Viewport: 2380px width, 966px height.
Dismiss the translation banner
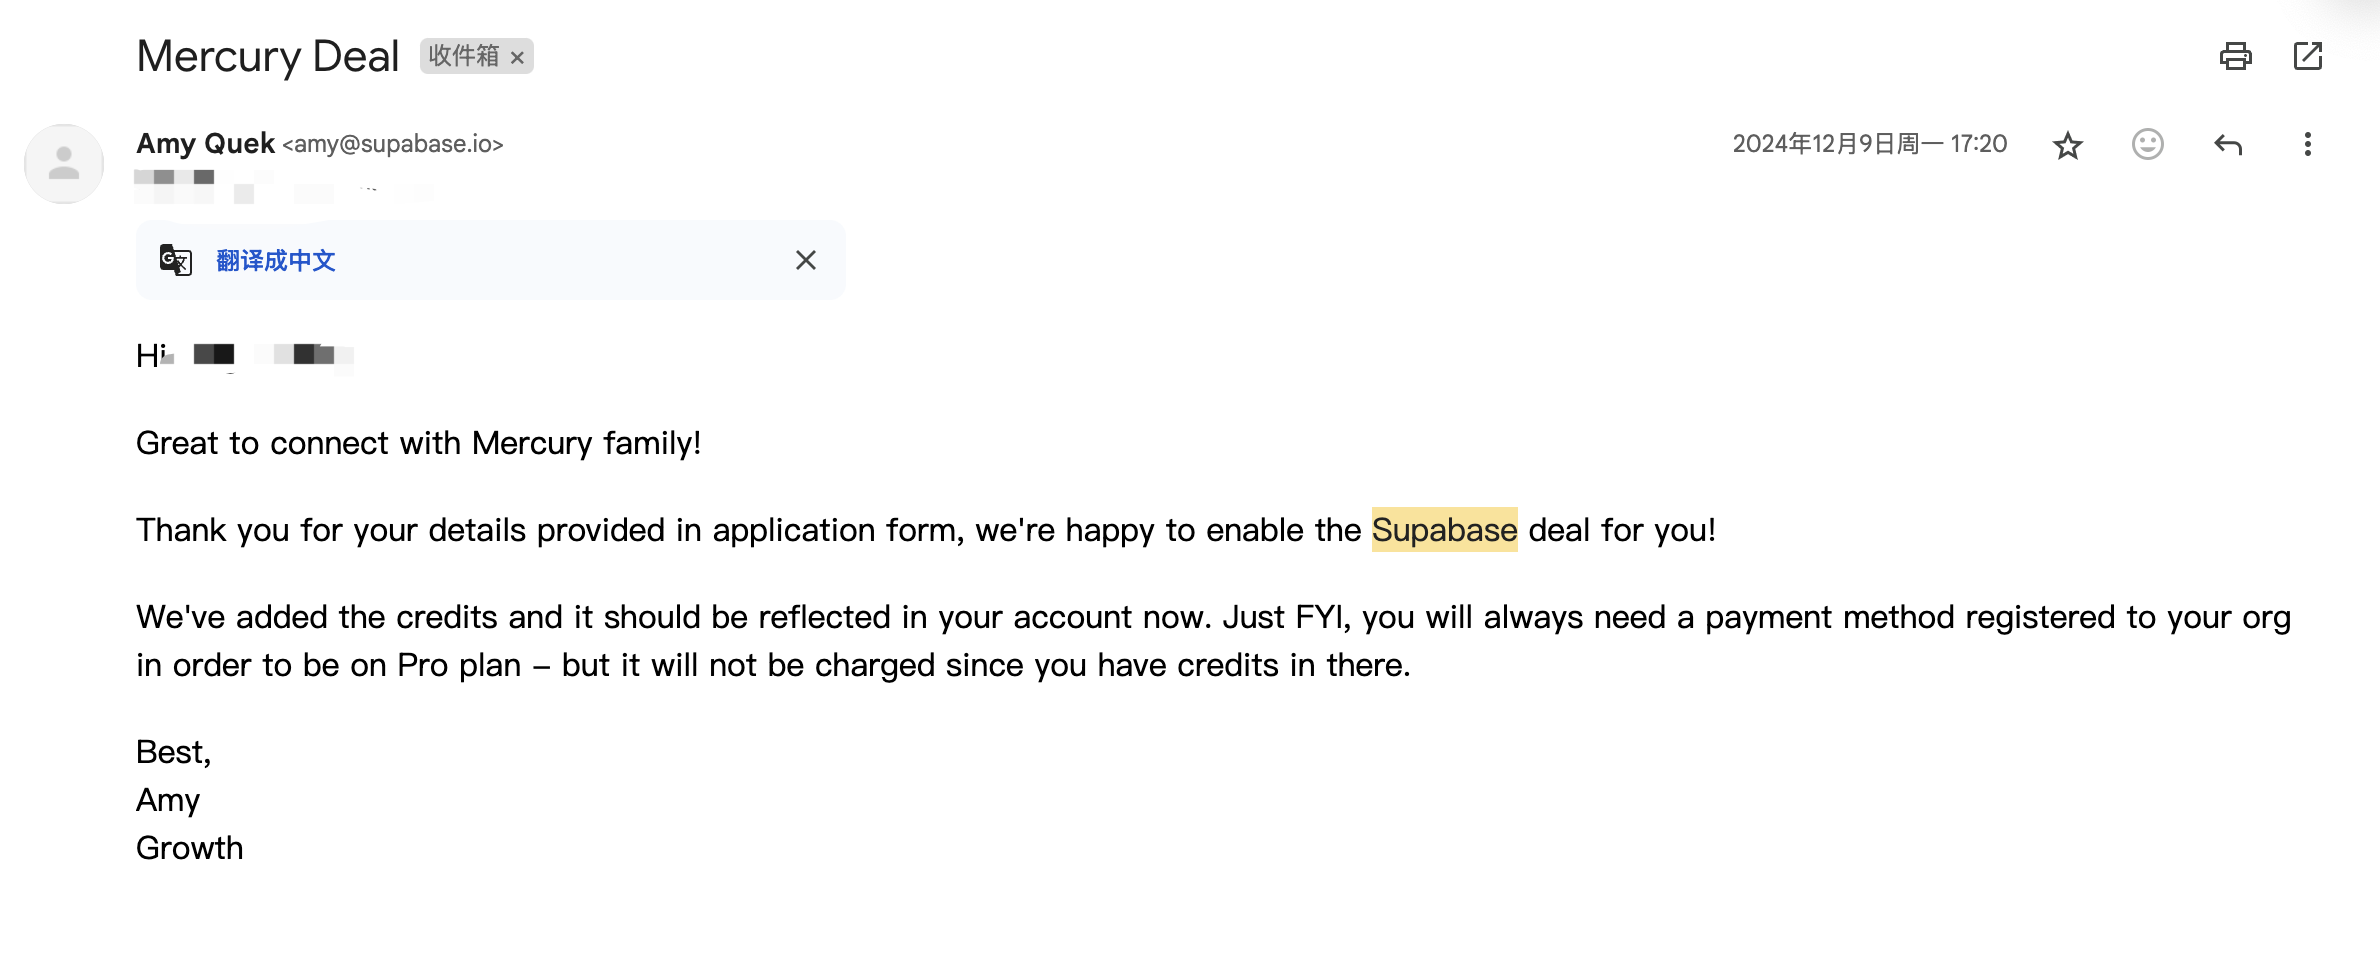[x=805, y=260]
